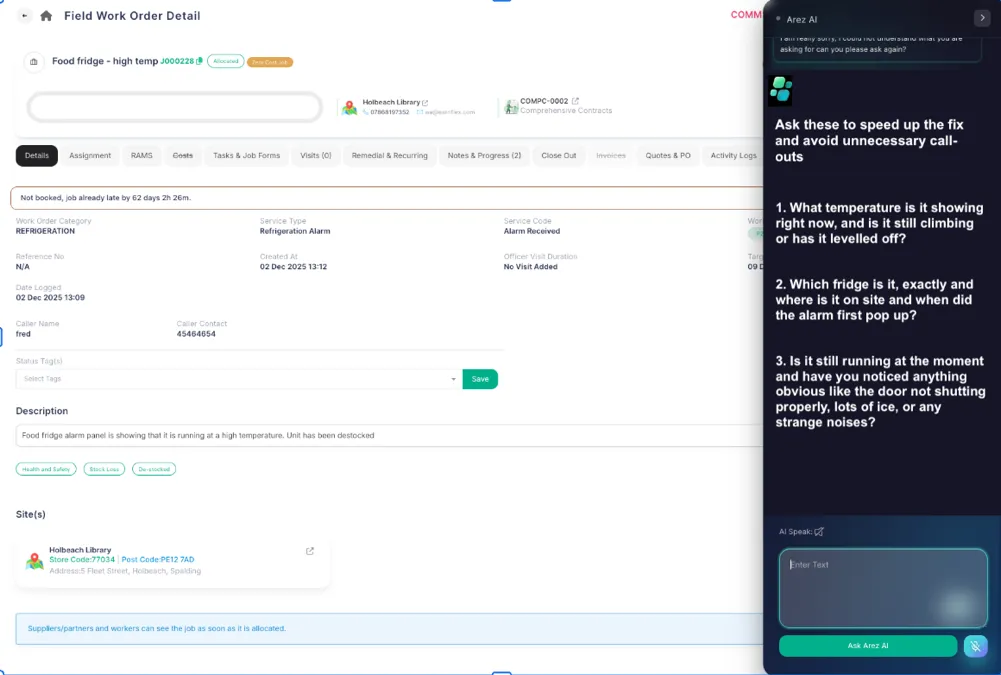
Task: Click the back arrow button
Action: point(24,16)
